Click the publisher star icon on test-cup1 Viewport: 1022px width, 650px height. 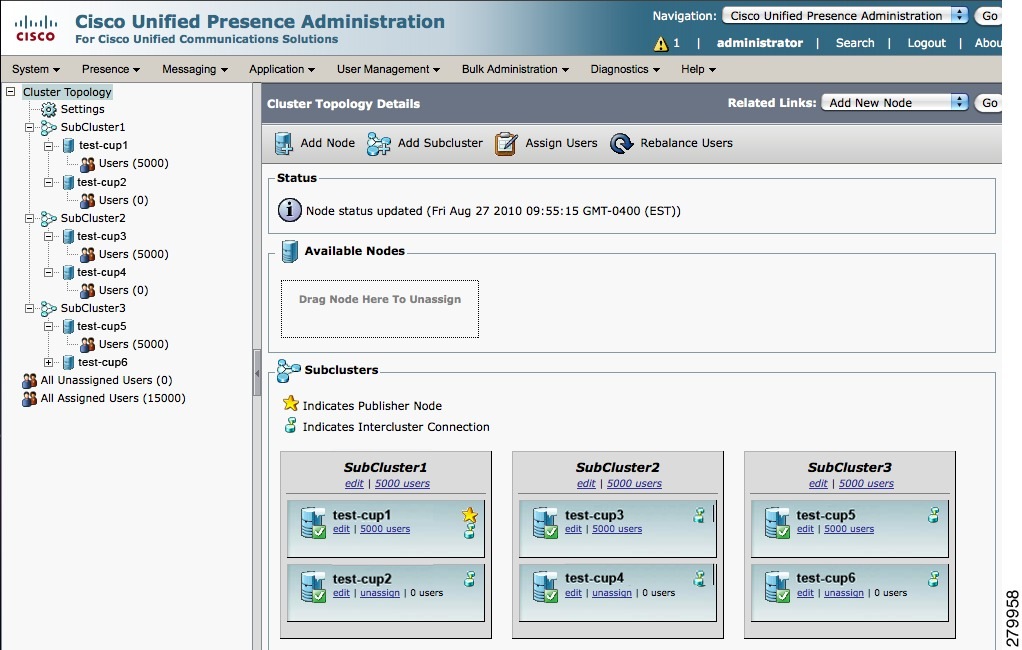pos(469,516)
